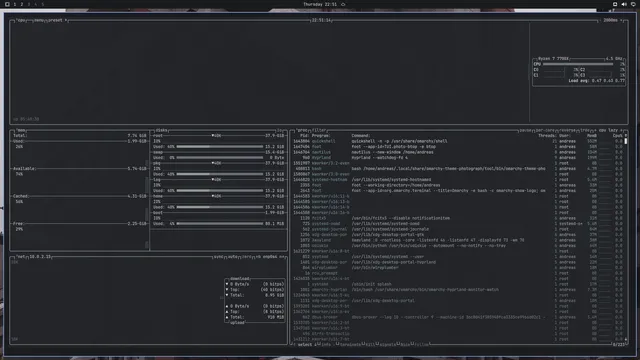Select the nautilus process row

coord(457,152)
